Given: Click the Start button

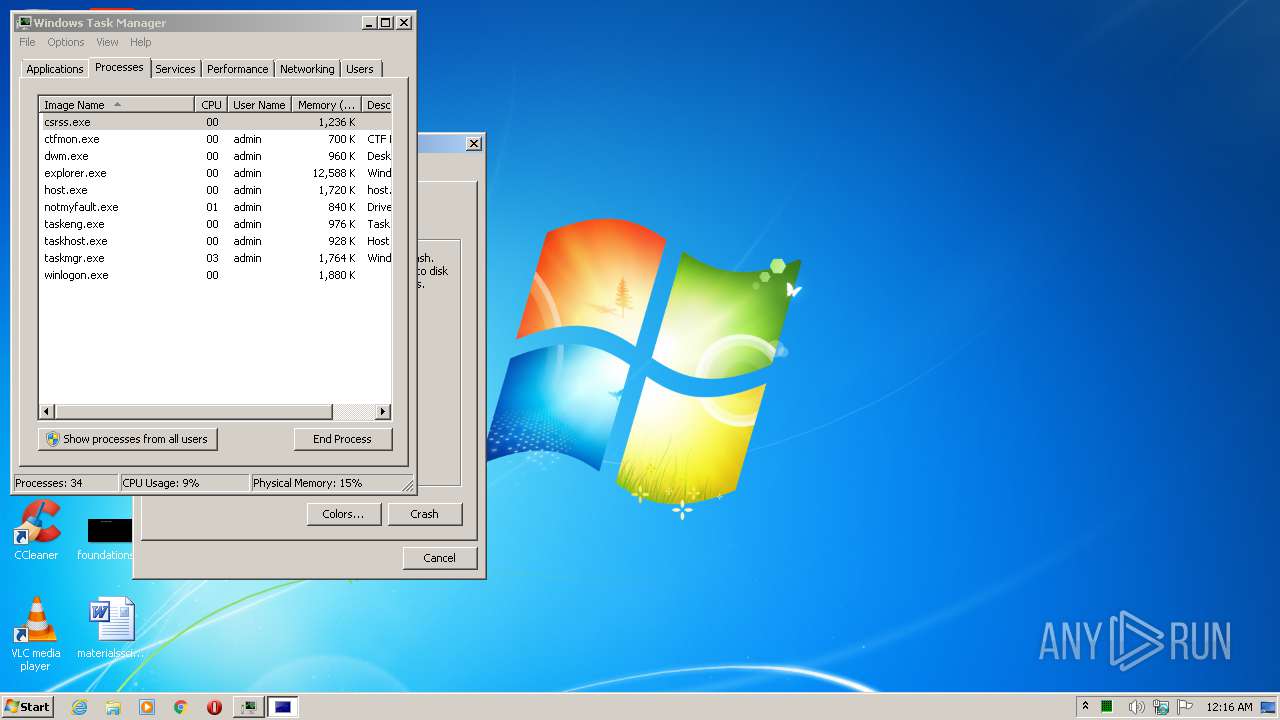Looking at the screenshot, I should pos(27,706).
